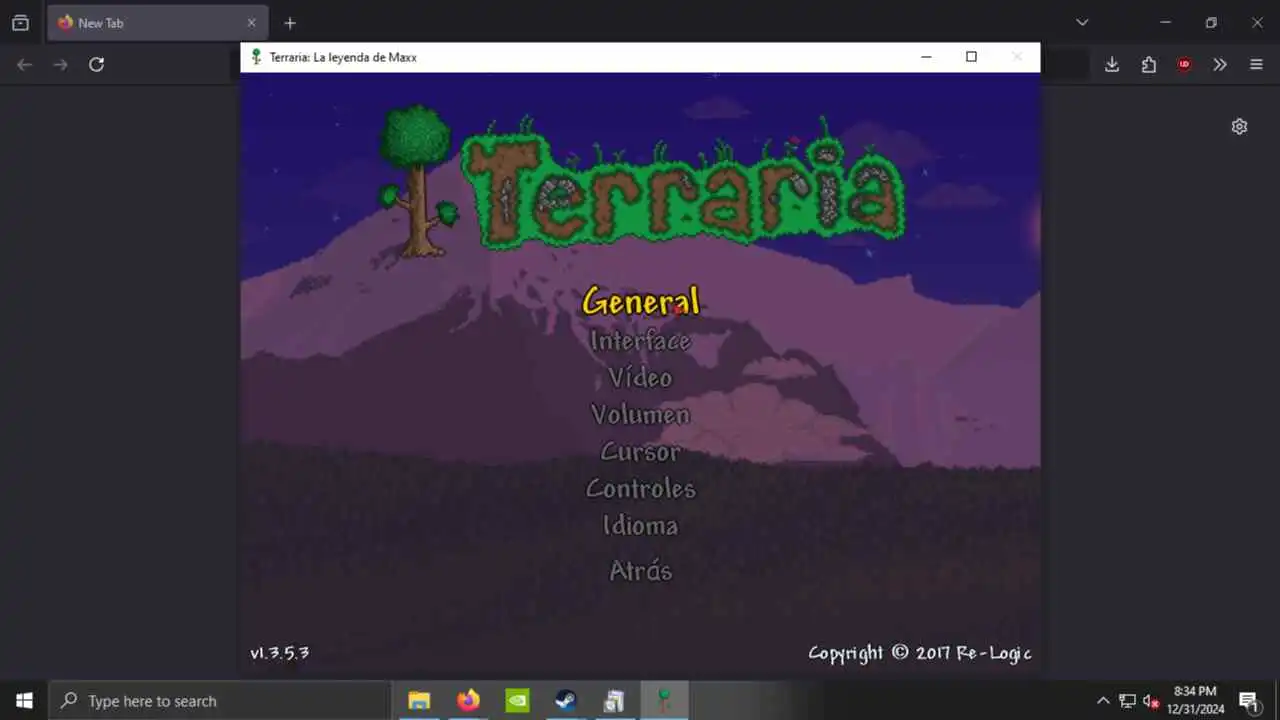The width and height of the screenshot is (1280, 720).
Task: Open Steam from the taskbar
Action: [x=566, y=701]
